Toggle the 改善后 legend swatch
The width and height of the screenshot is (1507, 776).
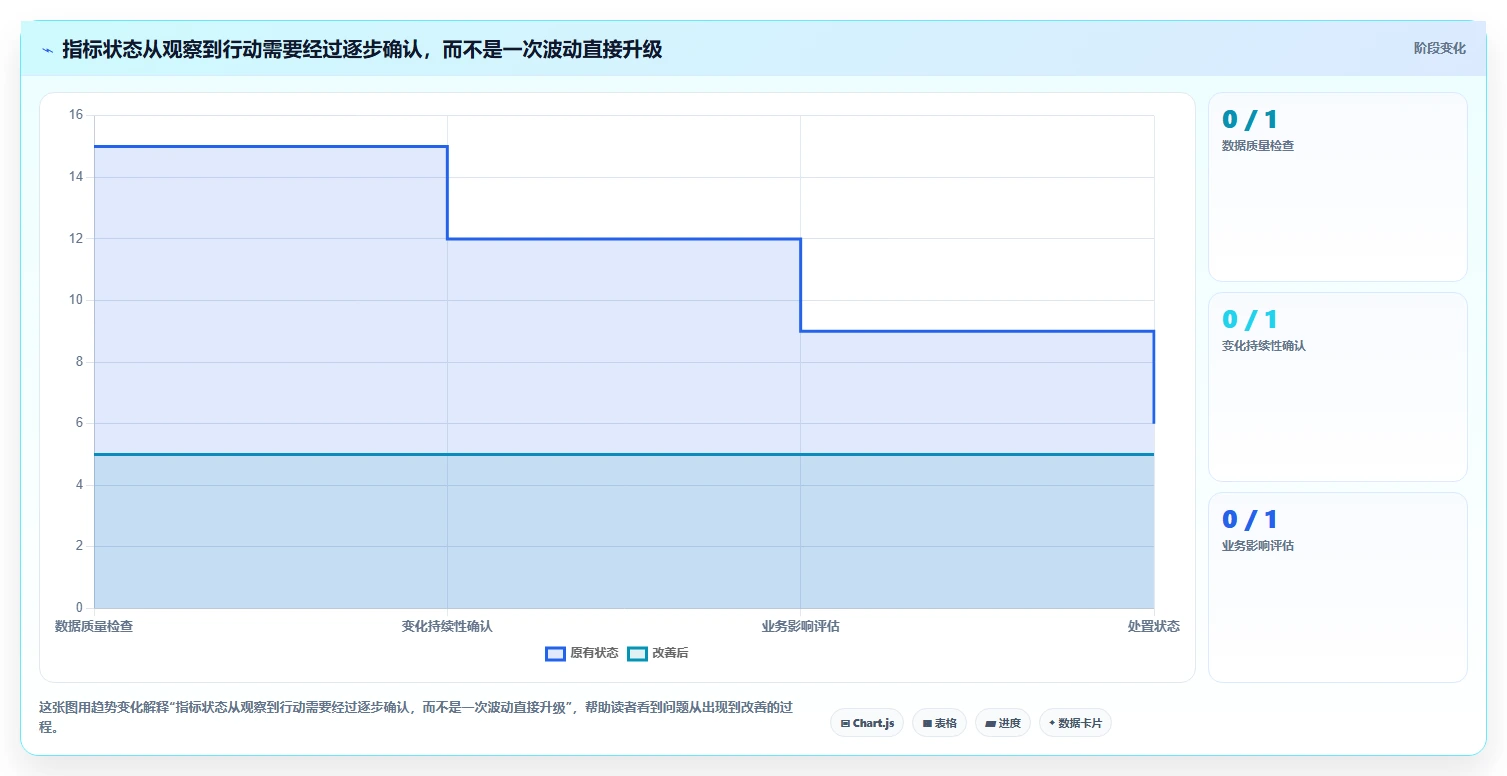point(637,653)
